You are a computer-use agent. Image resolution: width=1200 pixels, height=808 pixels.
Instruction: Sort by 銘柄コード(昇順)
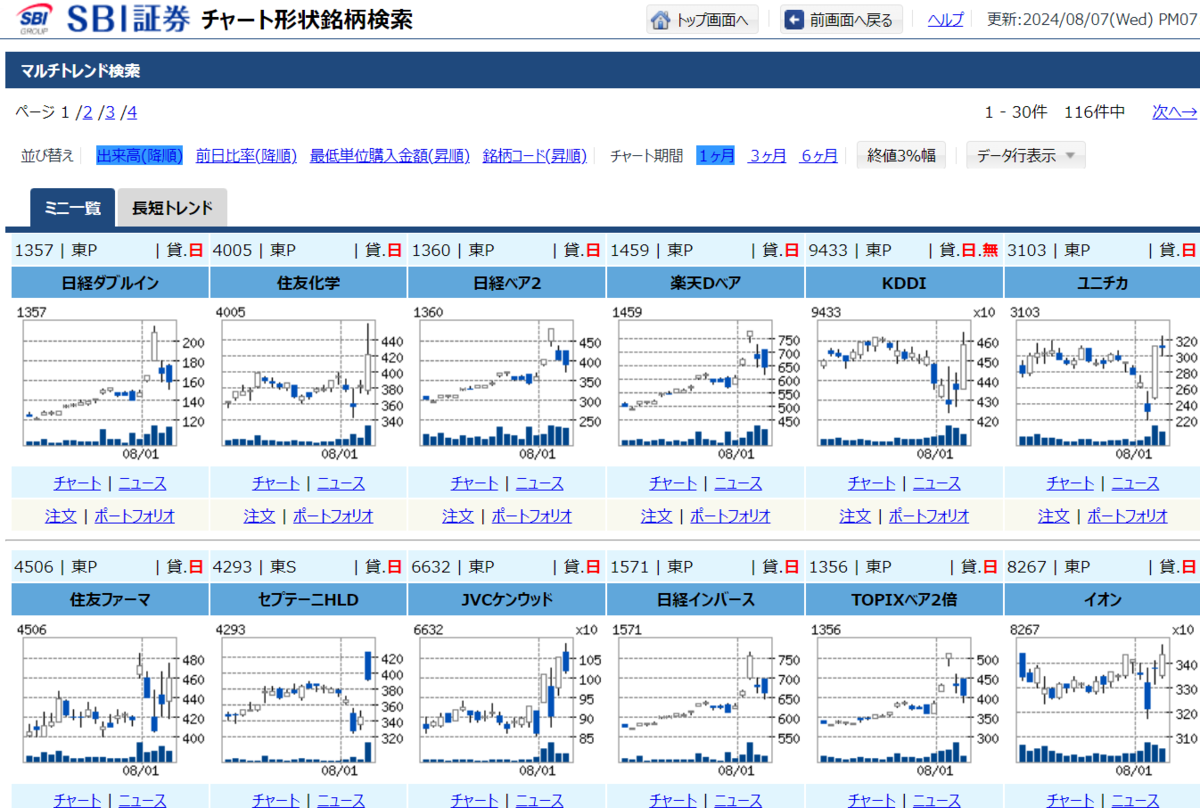pos(534,155)
